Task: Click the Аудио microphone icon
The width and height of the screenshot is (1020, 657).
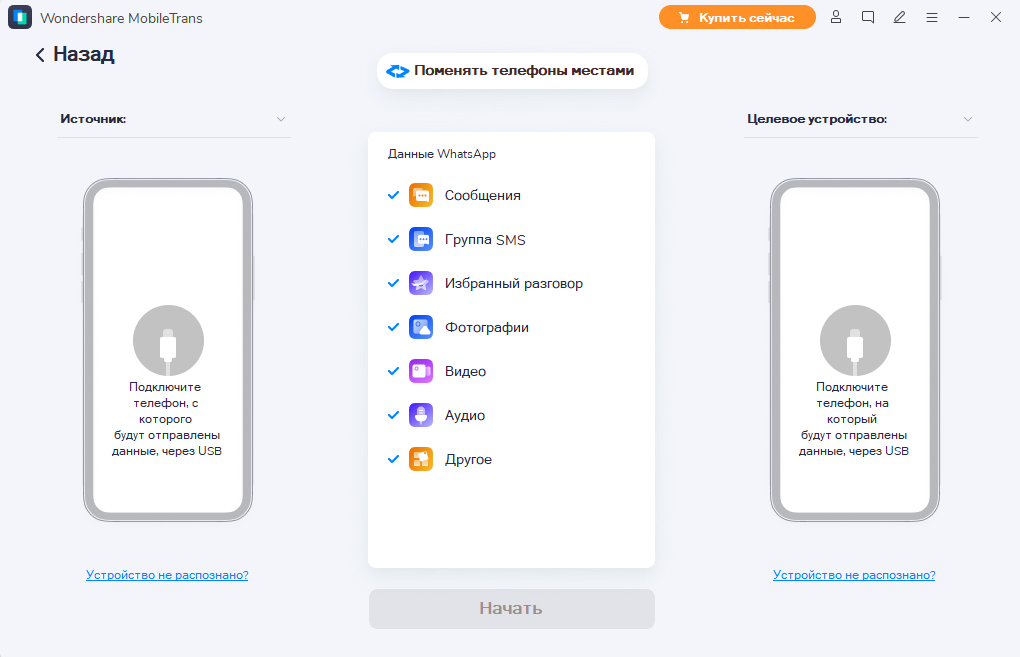Action: (421, 415)
